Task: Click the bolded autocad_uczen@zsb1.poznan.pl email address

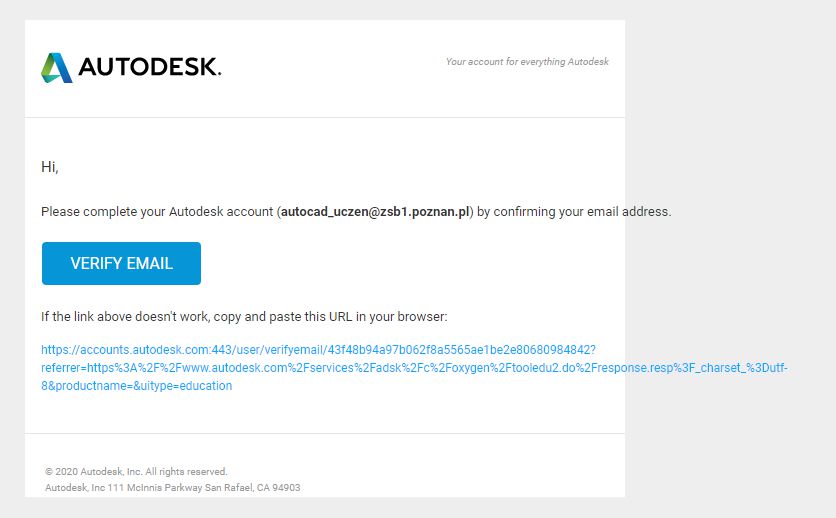Action: click(376, 212)
